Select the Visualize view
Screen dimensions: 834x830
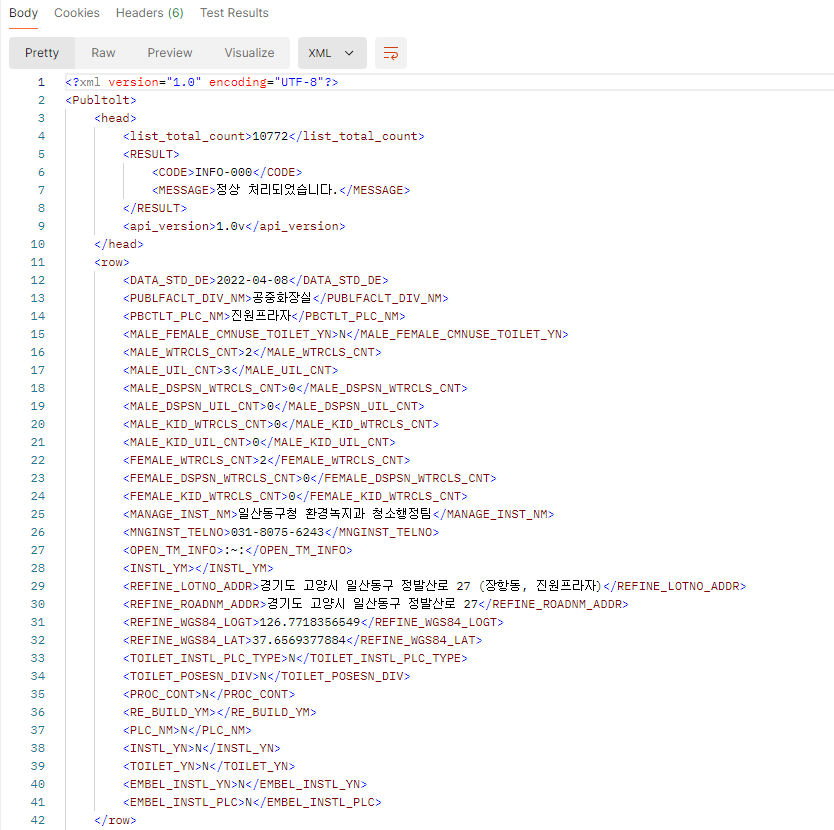(x=249, y=53)
